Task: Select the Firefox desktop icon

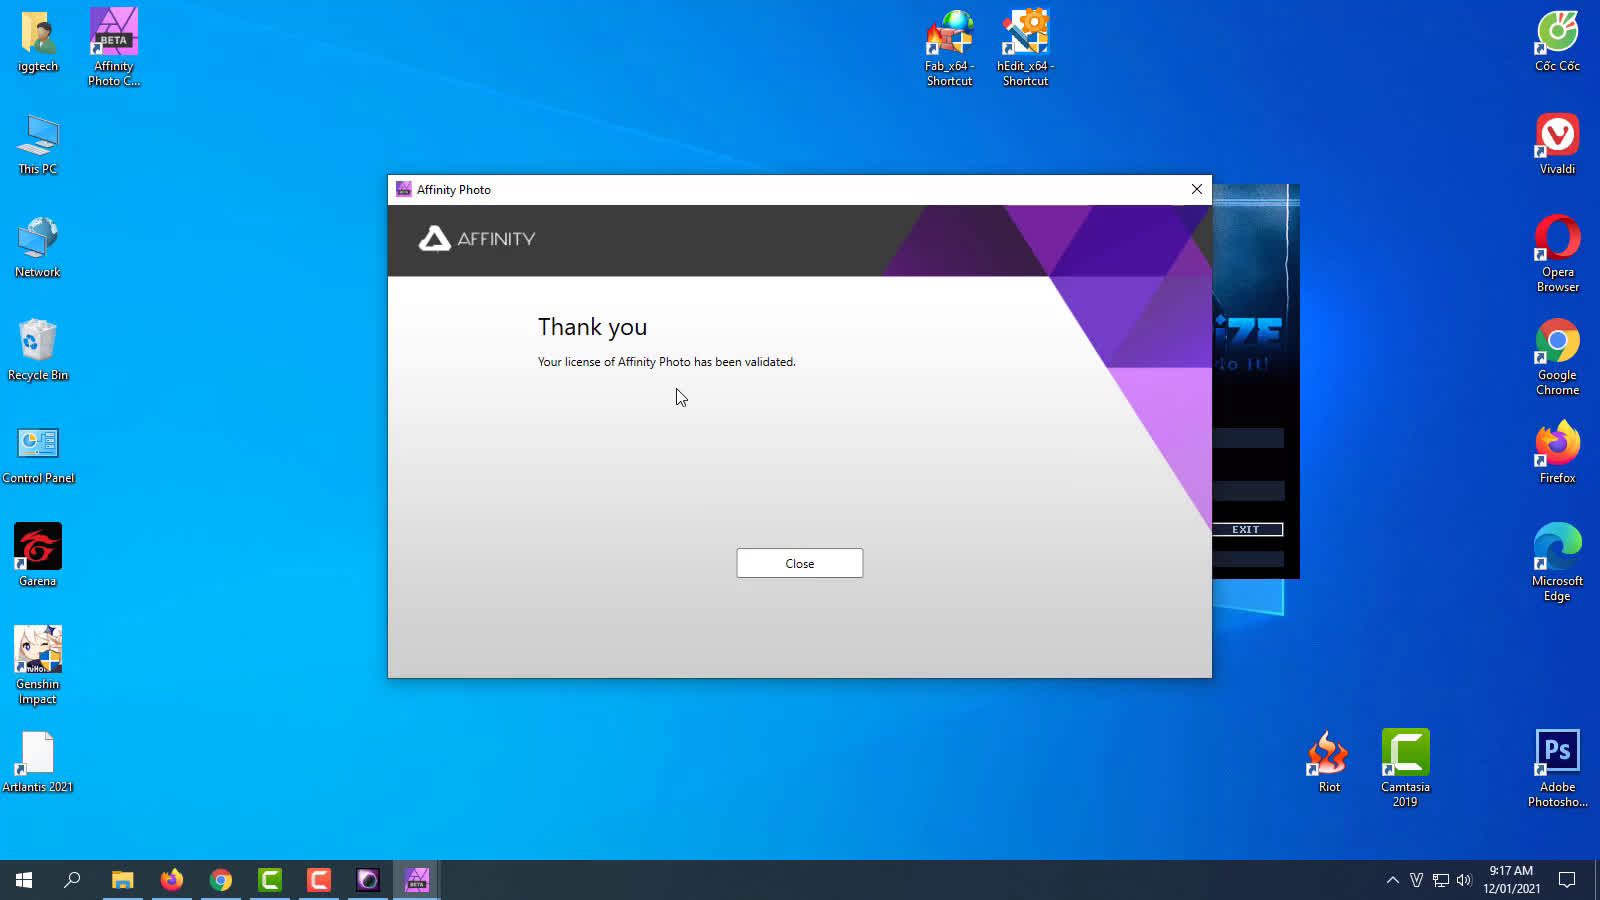Action: [1557, 454]
